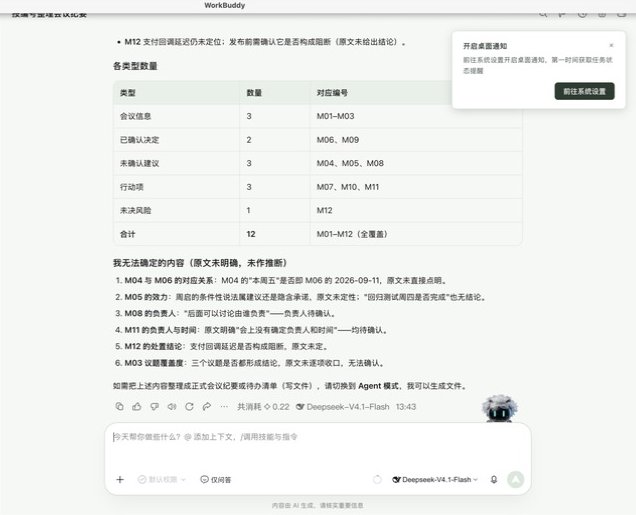Give the reply a thumbs down
636x515 pixels.
click(154, 406)
